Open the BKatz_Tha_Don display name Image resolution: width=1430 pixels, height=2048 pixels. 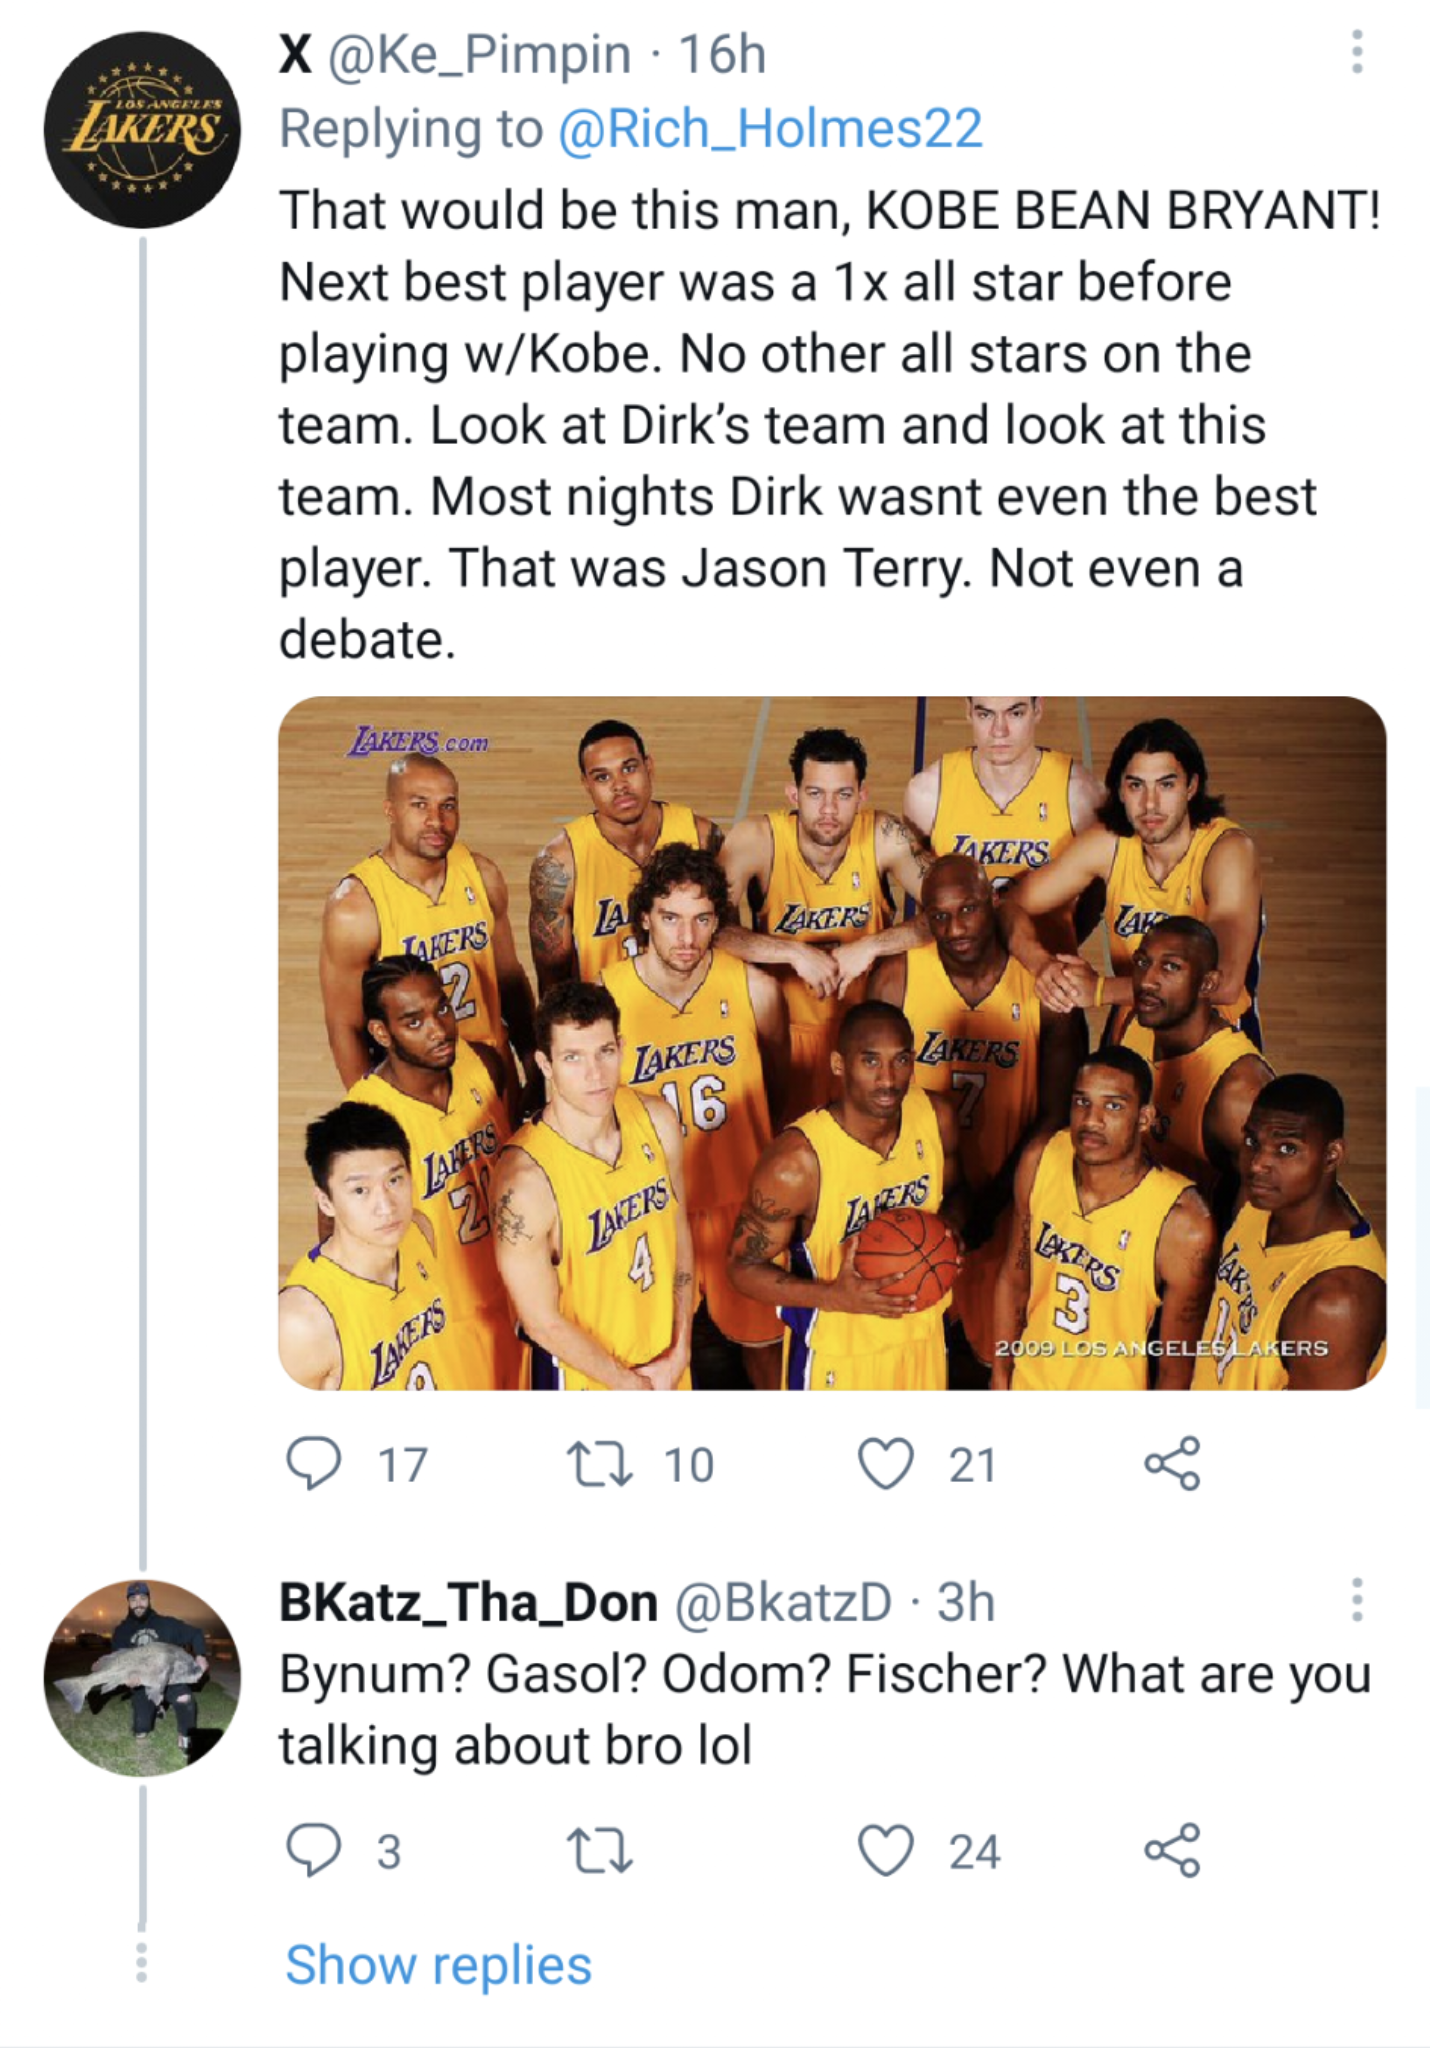click(468, 1602)
